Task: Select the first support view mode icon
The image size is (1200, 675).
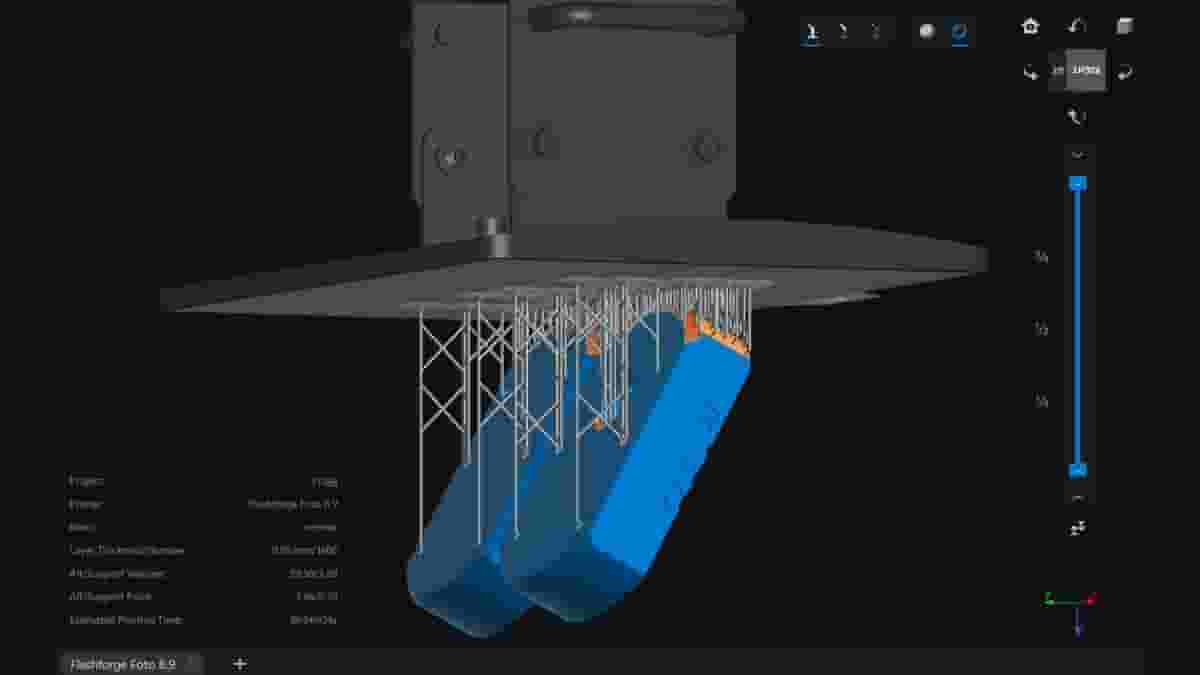Action: [812, 31]
